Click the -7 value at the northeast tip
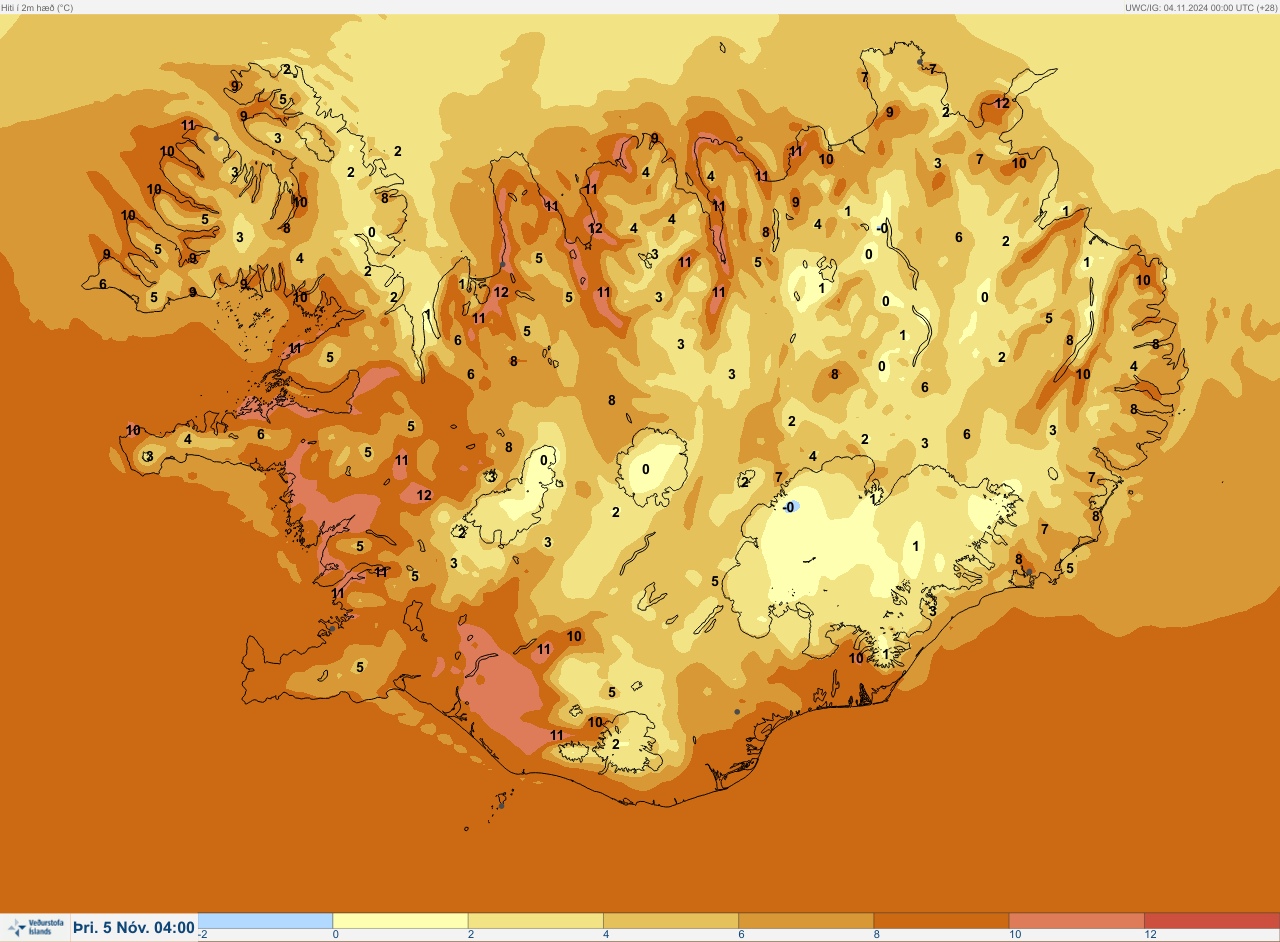Viewport: 1280px width, 942px height. 930,69
